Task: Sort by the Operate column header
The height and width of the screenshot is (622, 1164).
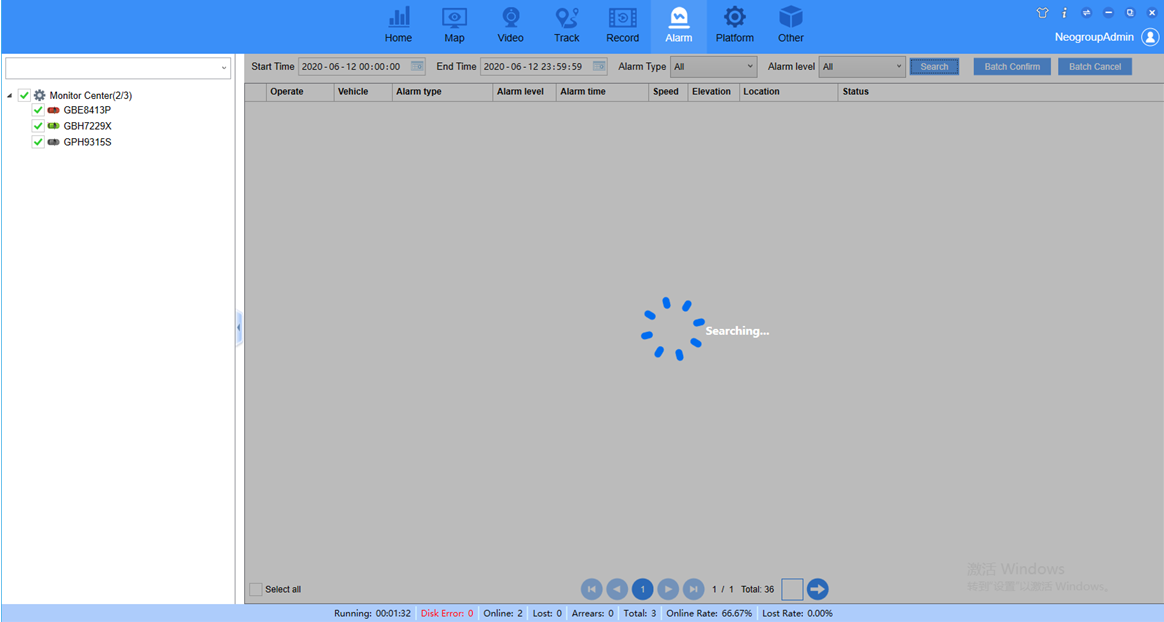Action: (300, 92)
